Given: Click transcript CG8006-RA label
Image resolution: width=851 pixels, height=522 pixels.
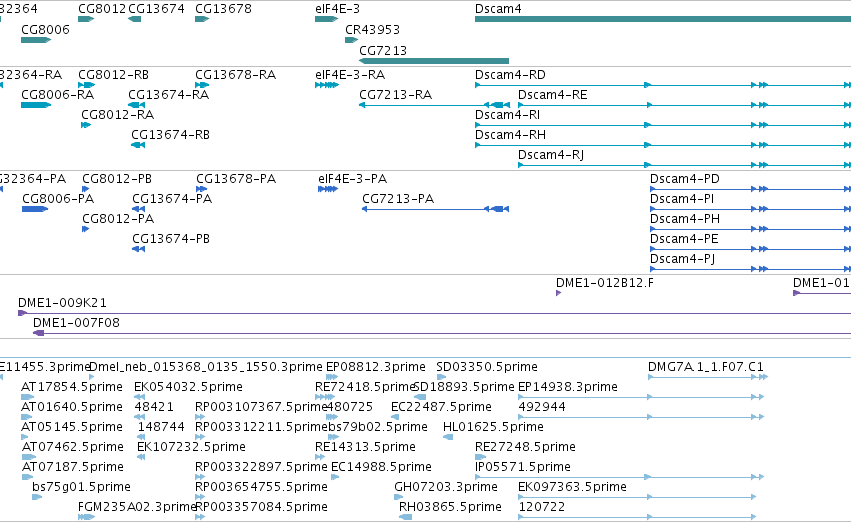Looking at the screenshot, I should [x=58, y=95].
